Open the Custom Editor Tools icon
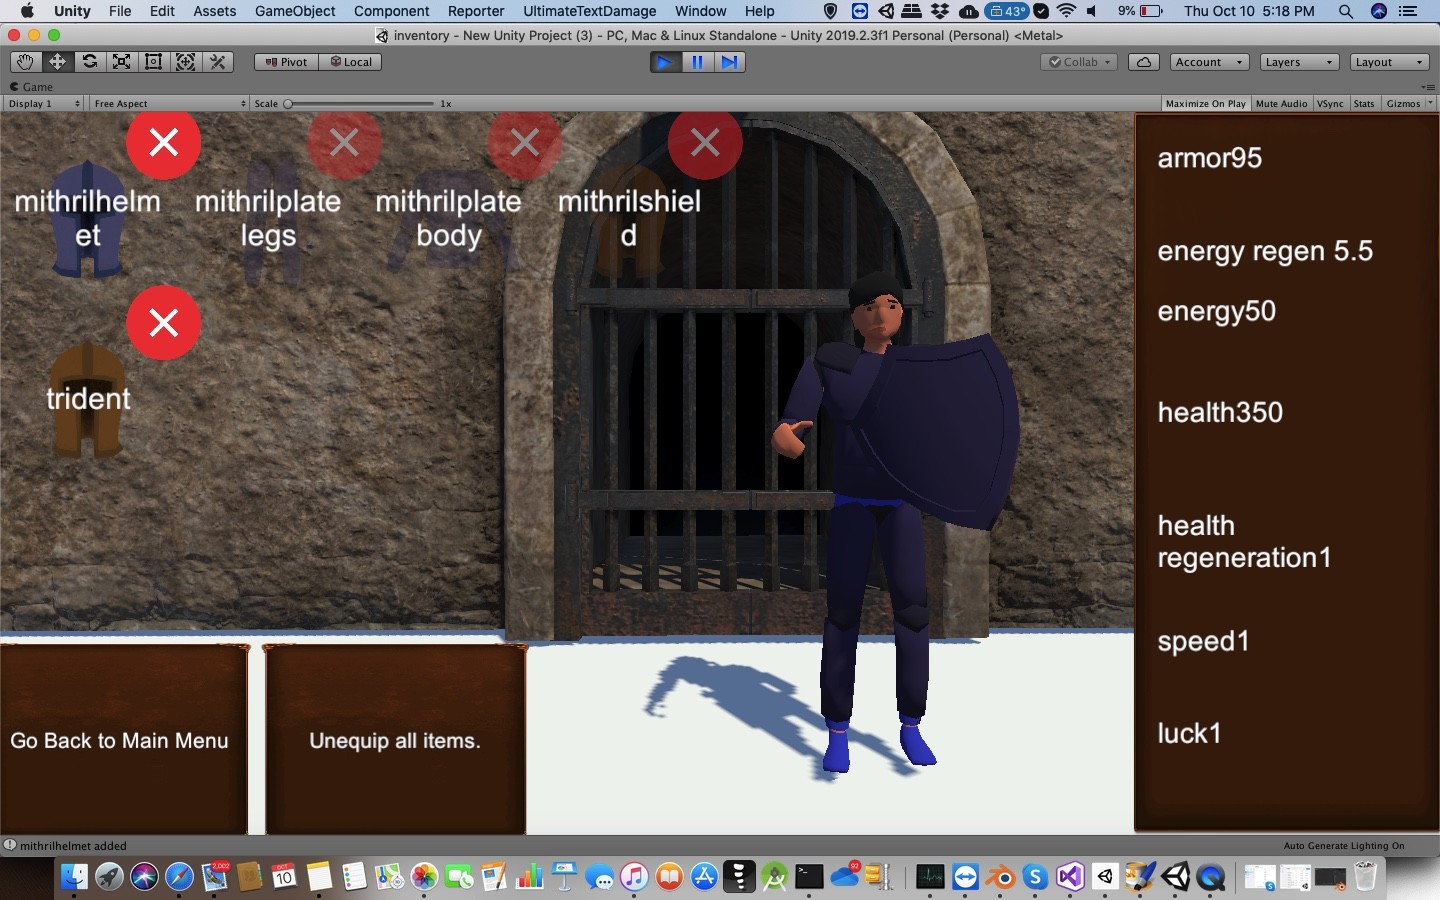This screenshot has height=900, width=1440. (x=218, y=61)
